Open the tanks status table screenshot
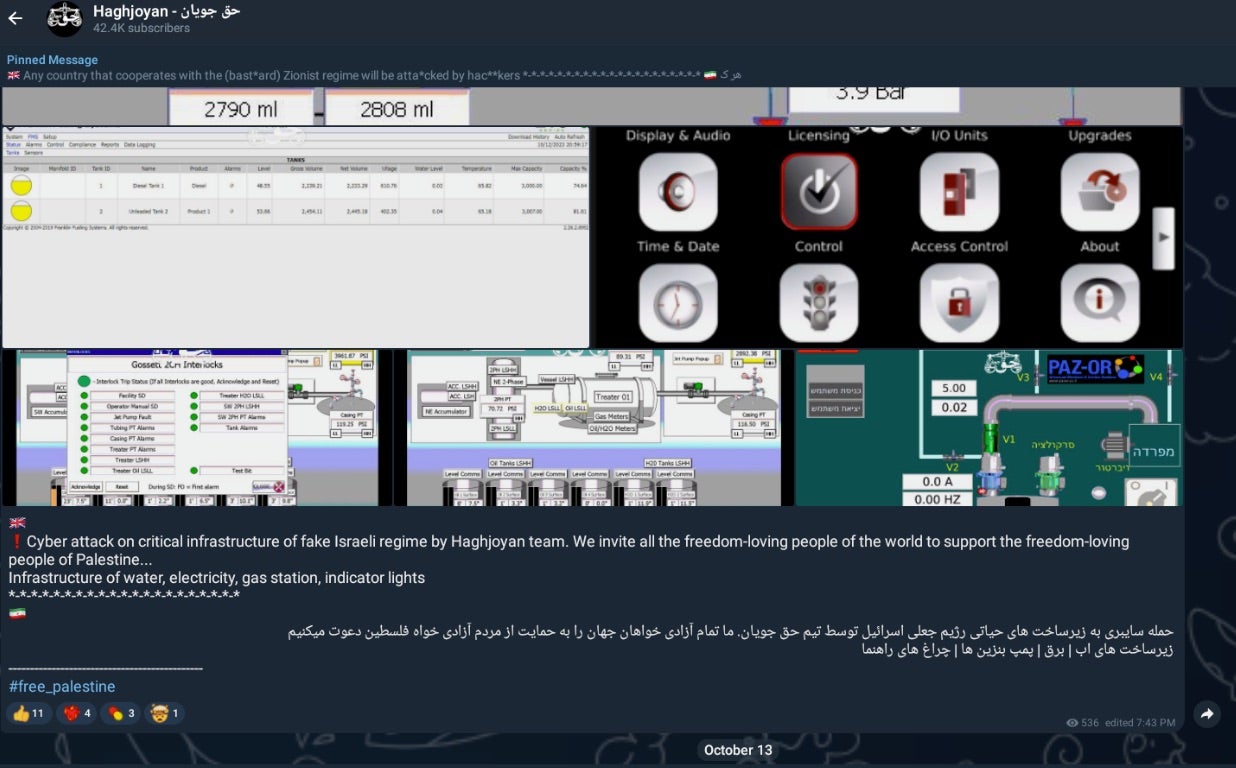 click(x=295, y=237)
